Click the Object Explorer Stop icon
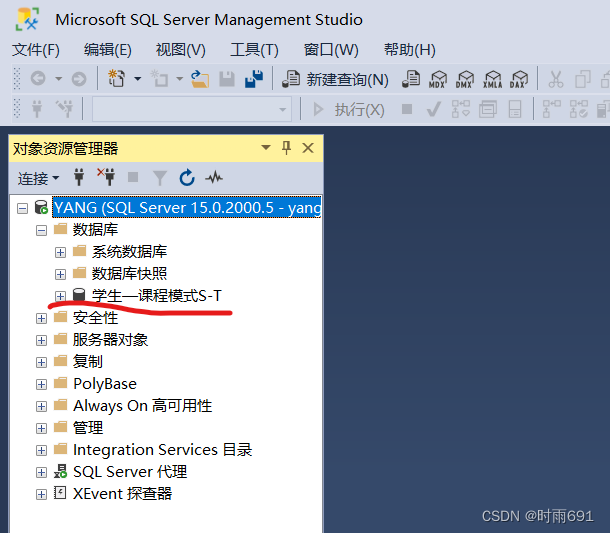Viewport: 610px width, 533px height. (133, 177)
